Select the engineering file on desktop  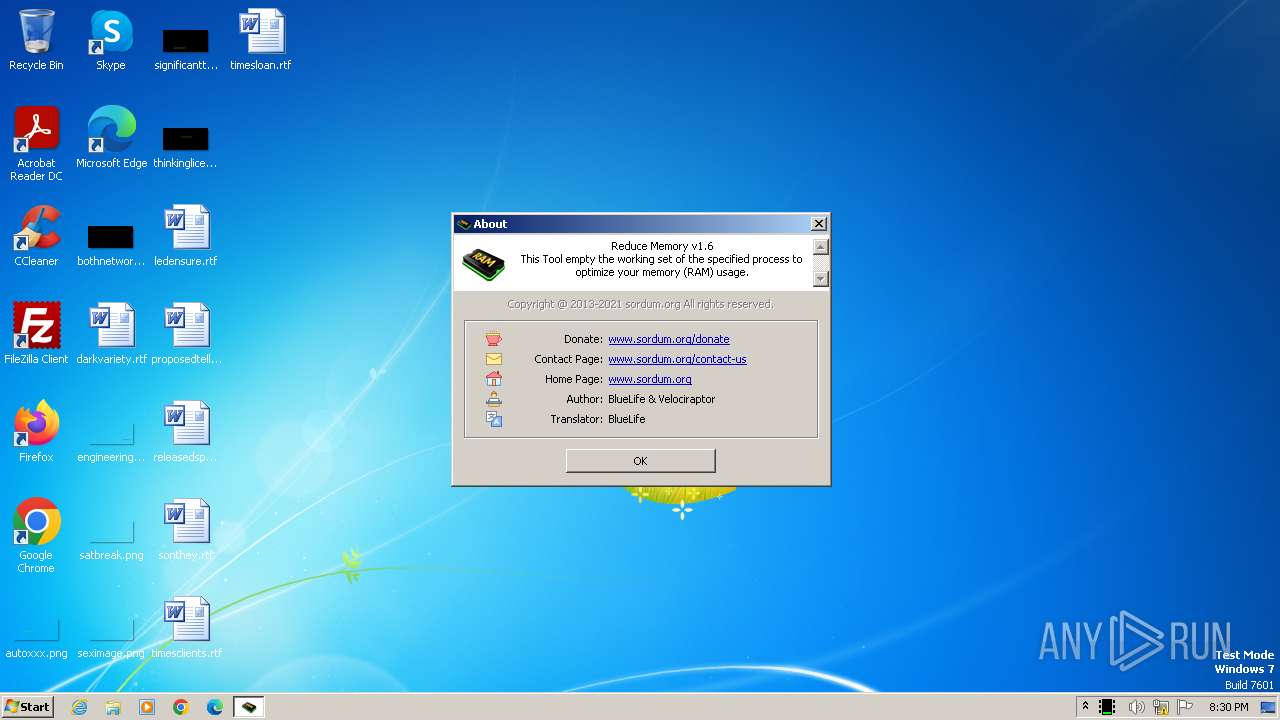111,439
